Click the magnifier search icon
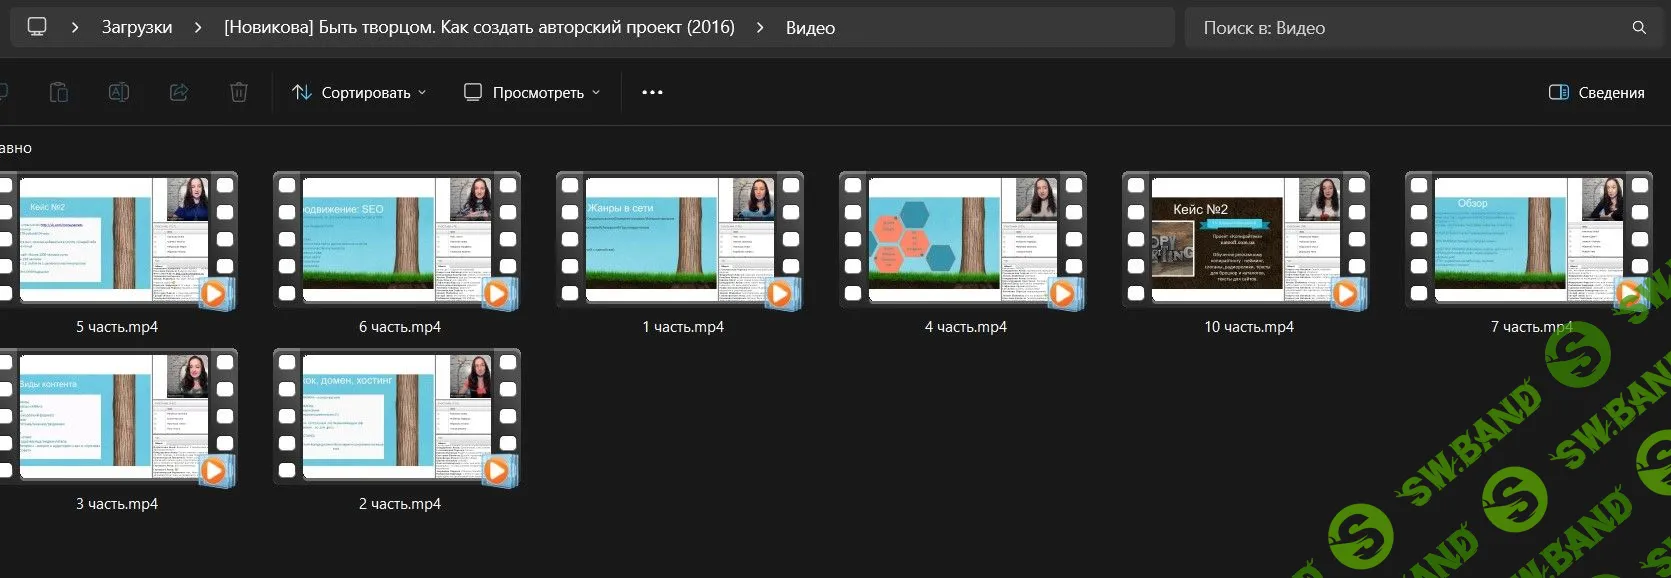The image size is (1671, 578). point(1638,28)
